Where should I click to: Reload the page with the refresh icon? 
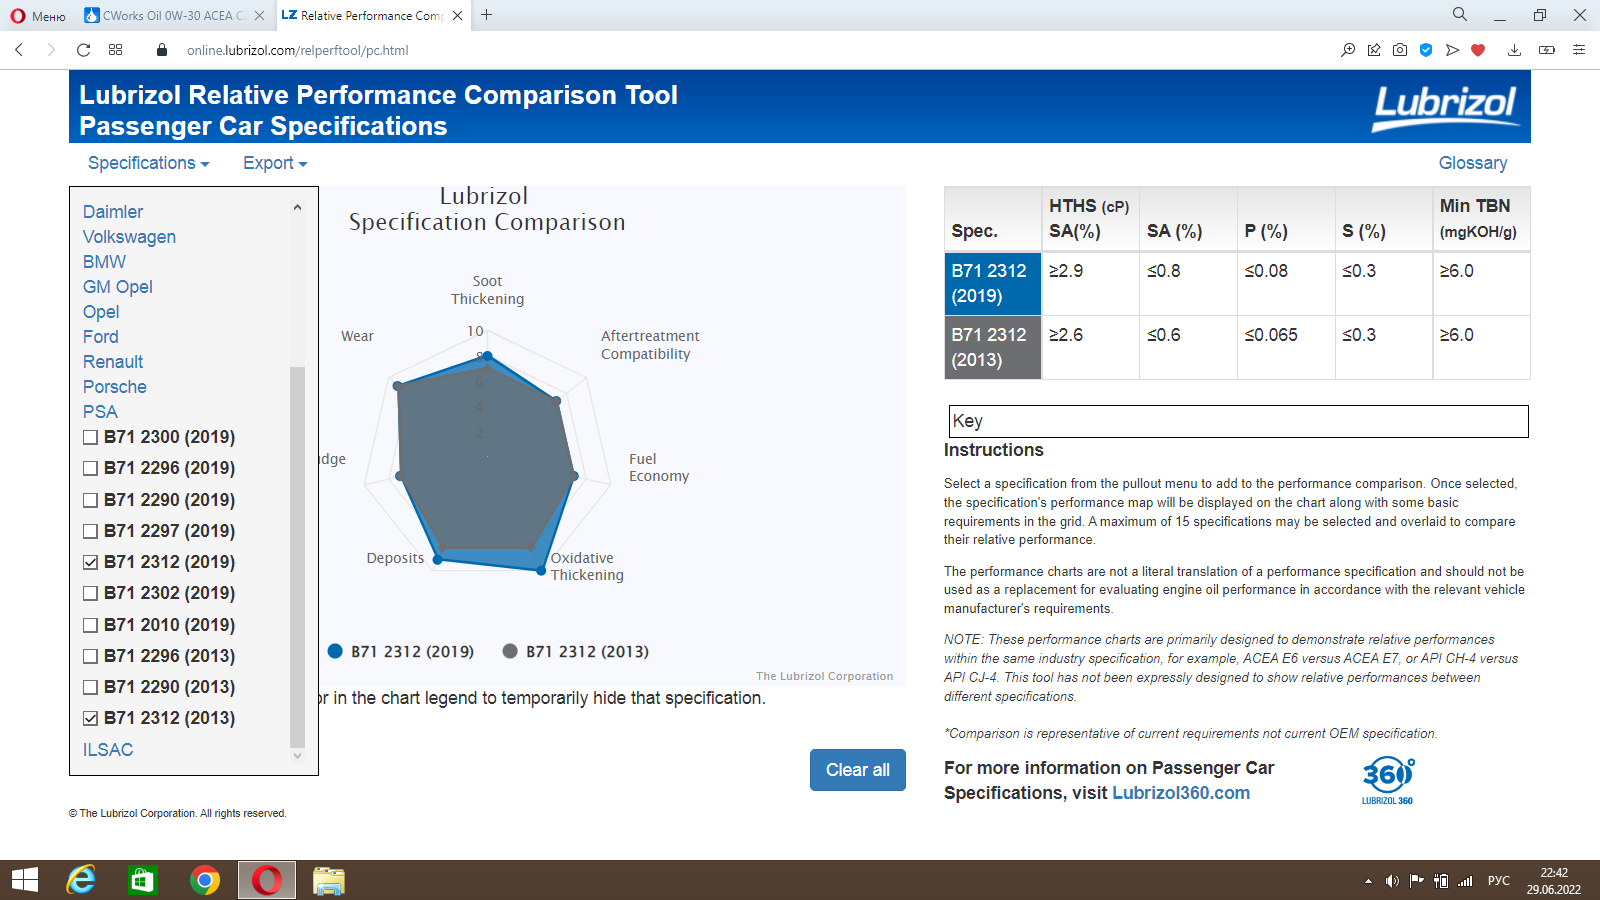click(84, 50)
